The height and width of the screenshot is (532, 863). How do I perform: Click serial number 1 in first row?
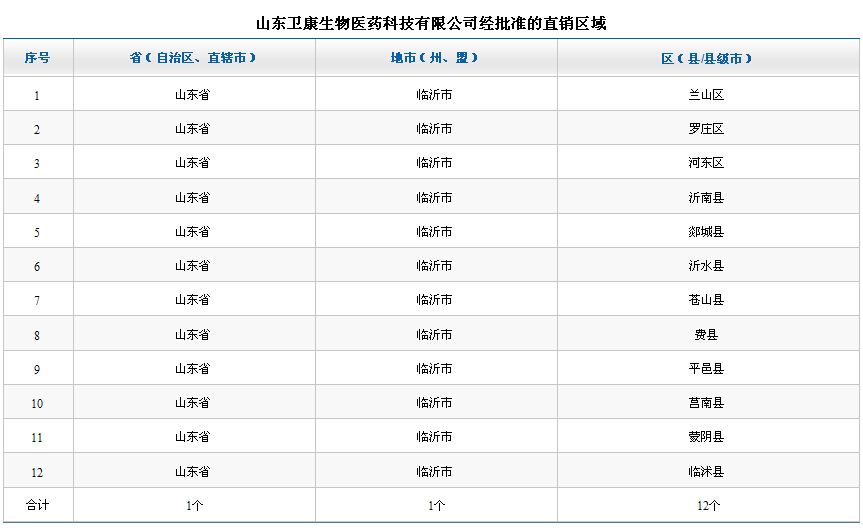tap(37, 96)
